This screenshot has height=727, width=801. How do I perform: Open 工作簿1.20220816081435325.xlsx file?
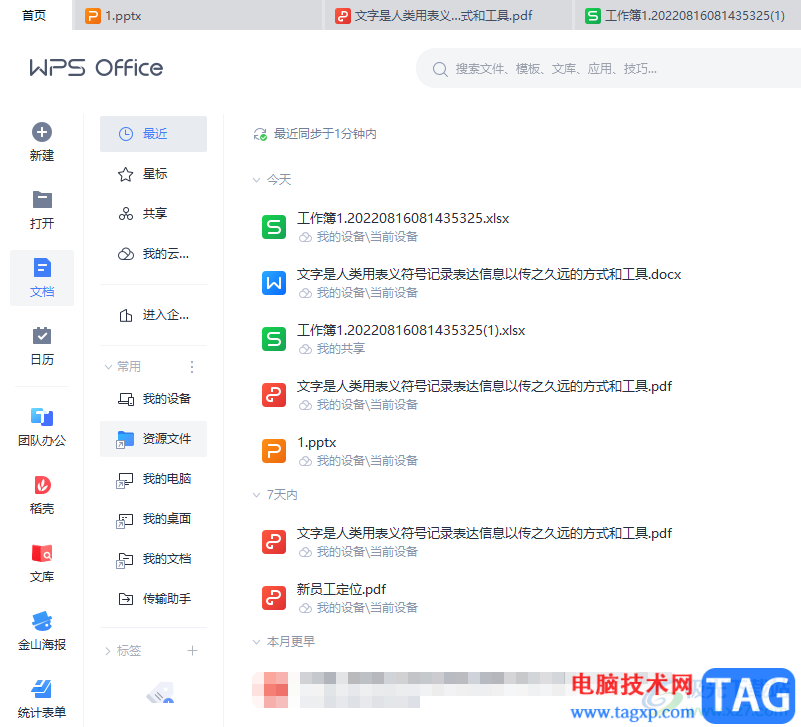[x=404, y=218]
